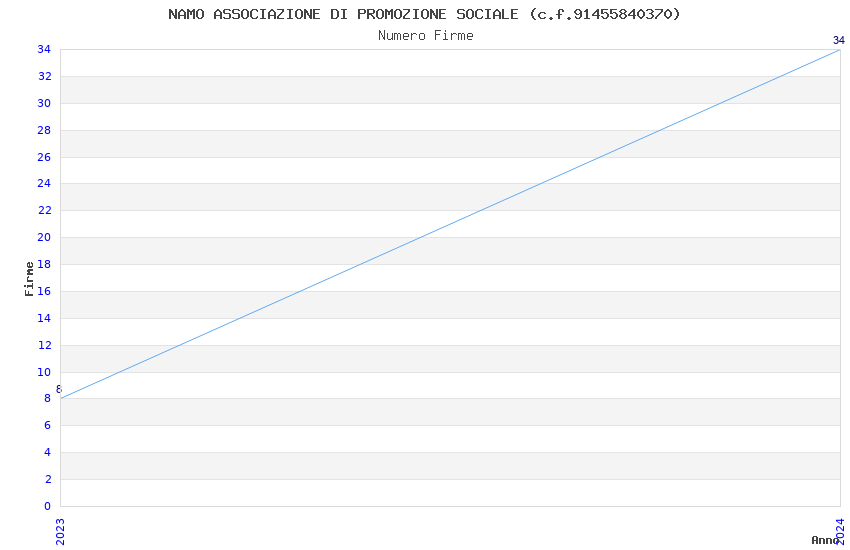850x550 pixels.
Task: Click y-axis tick value 2
Action: tap(48, 479)
